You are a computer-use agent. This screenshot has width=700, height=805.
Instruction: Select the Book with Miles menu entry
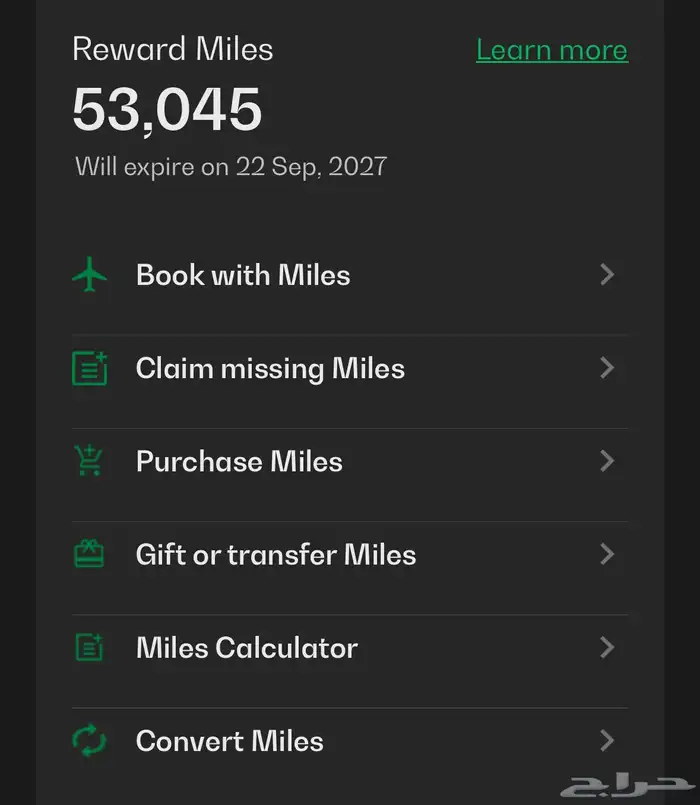(243, 275)
